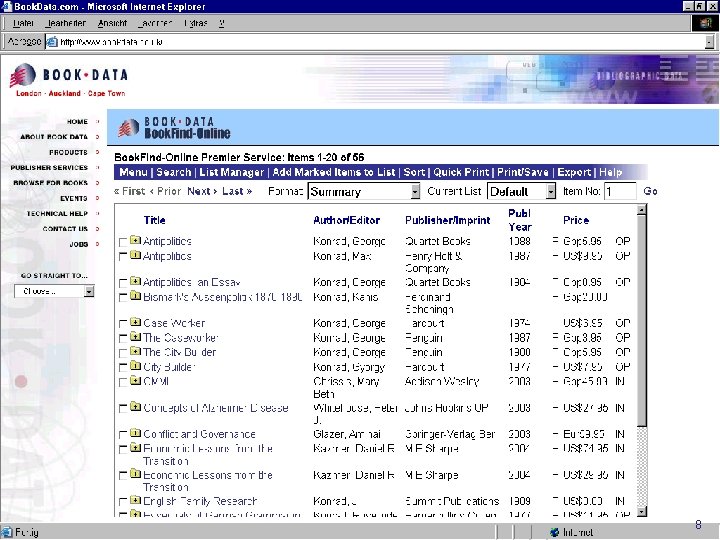The image size is (720, 540).
Task: Check box for Concepts of Alzheimer Disease
Action: coord(123,408)
